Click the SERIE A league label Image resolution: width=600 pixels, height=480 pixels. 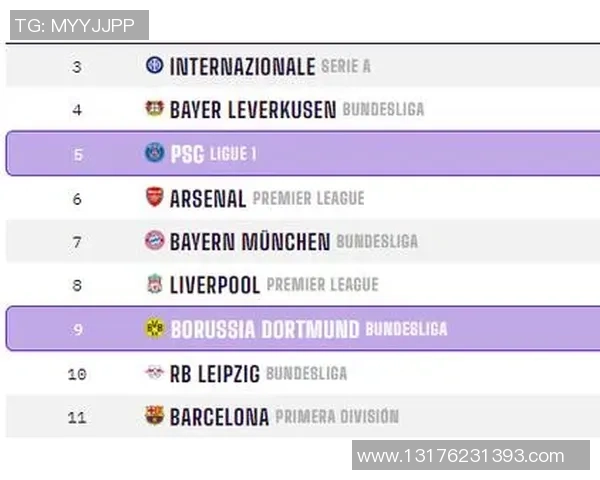coord(346,67)
